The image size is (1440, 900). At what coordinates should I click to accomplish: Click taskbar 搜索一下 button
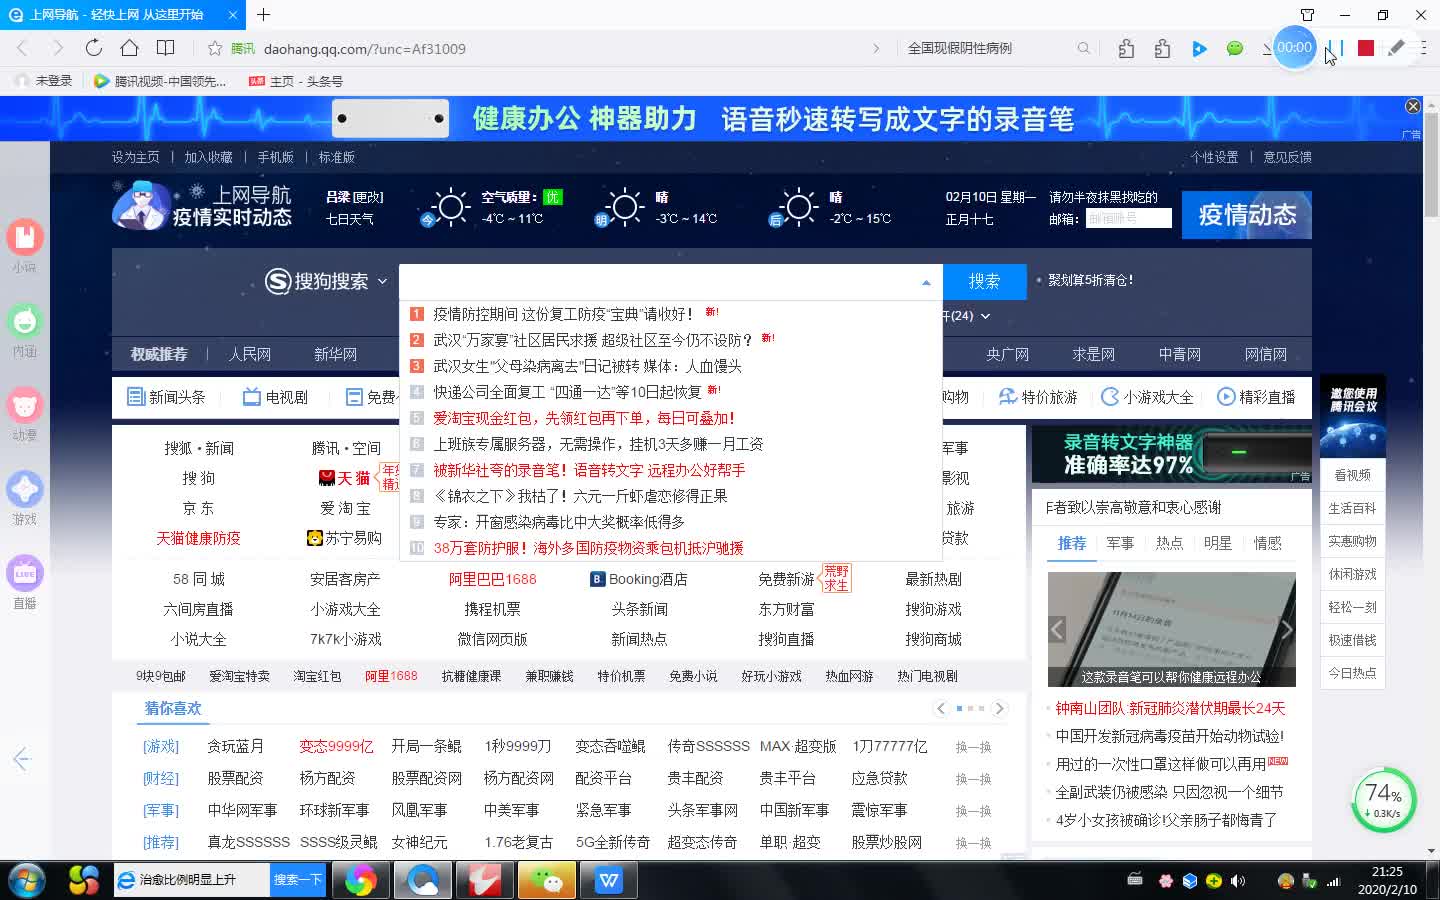297,880
